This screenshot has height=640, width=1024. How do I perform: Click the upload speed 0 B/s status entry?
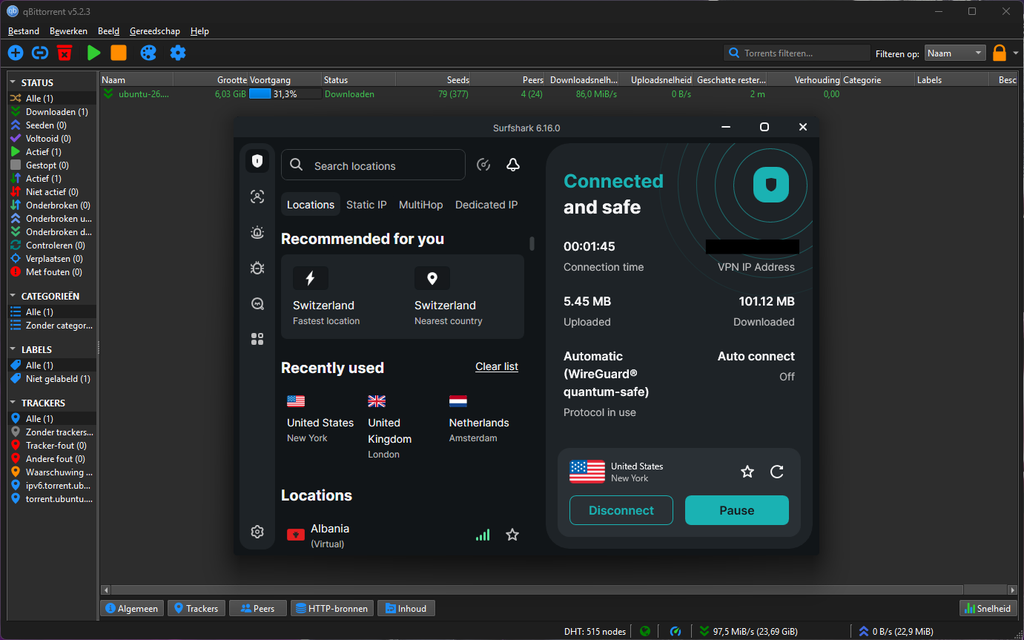(896, 632)
